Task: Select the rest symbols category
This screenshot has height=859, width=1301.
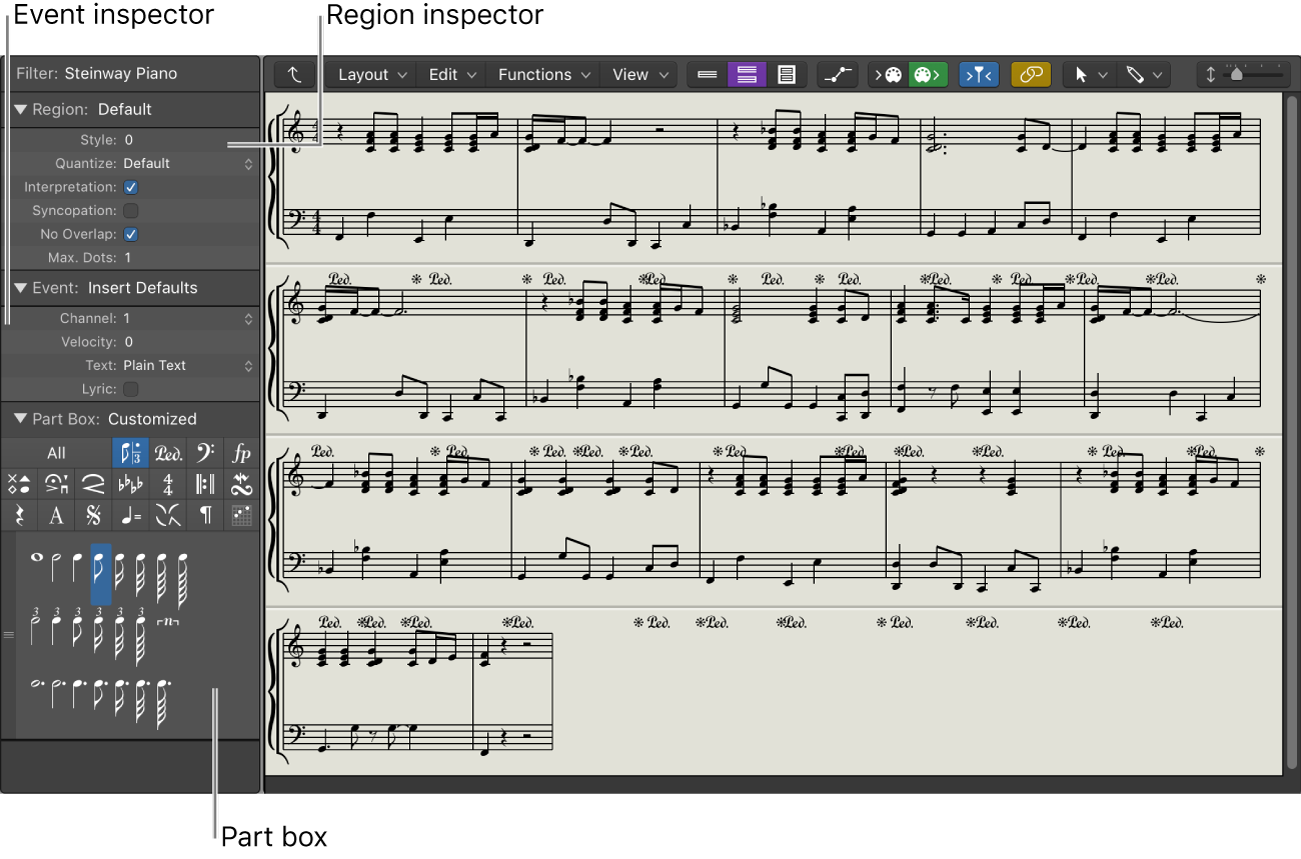Action: [x=18, y=515]
